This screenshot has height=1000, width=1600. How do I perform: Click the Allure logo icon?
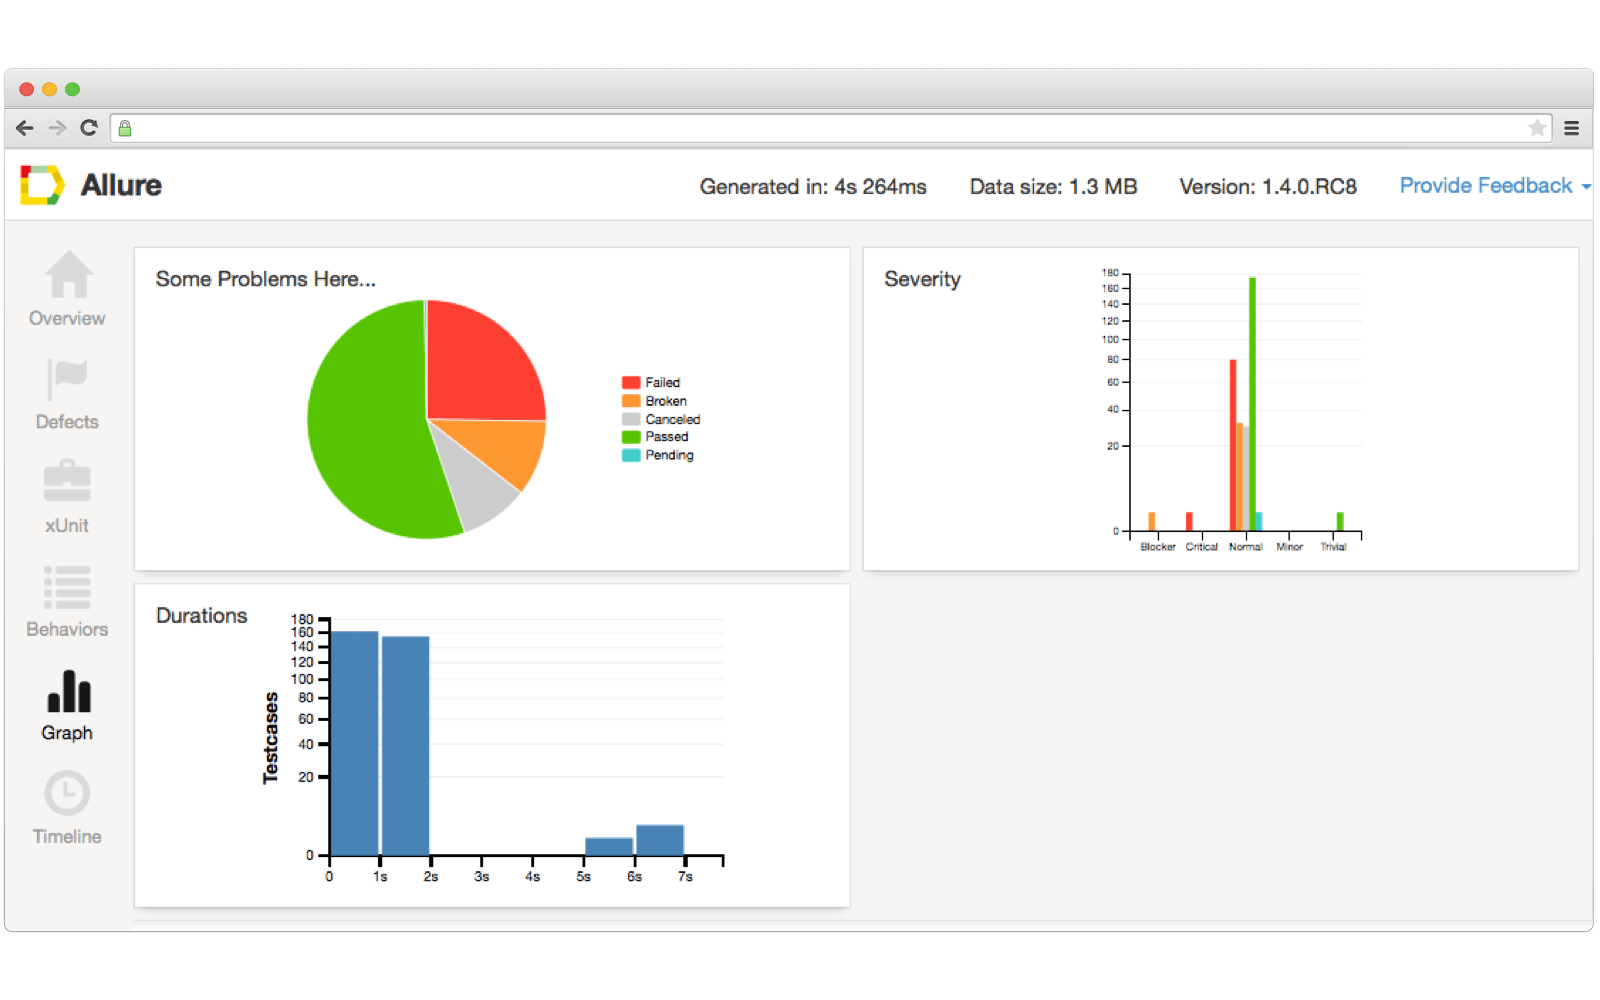coord(42,185)
